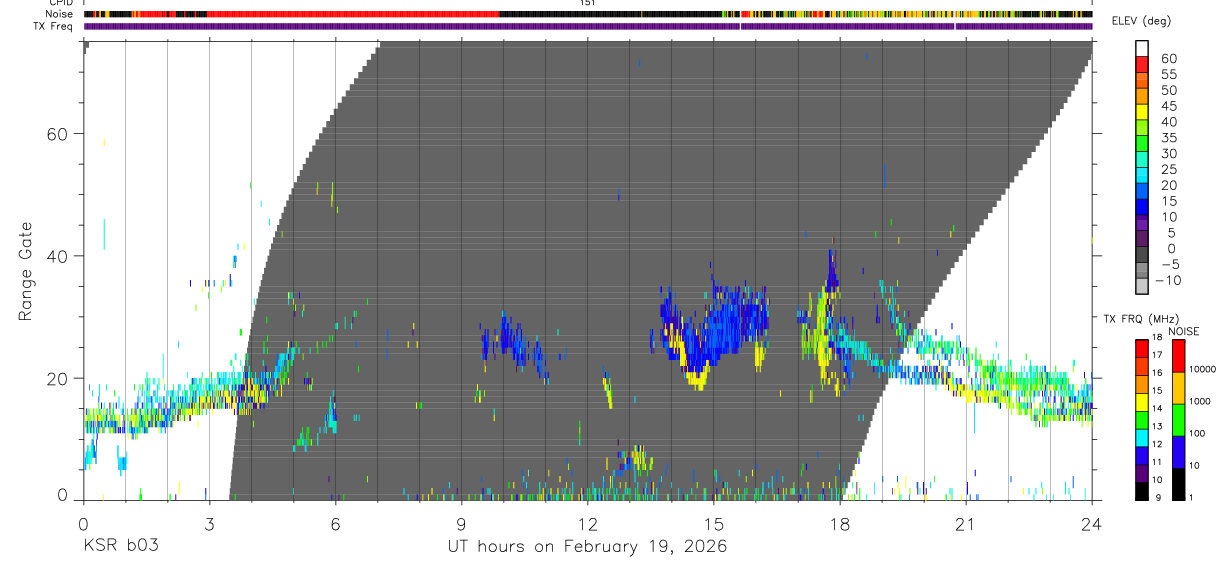Click the purple TX Freq strip at top
Viewport: 1228px width, 567px height.
tap(588, 26)
